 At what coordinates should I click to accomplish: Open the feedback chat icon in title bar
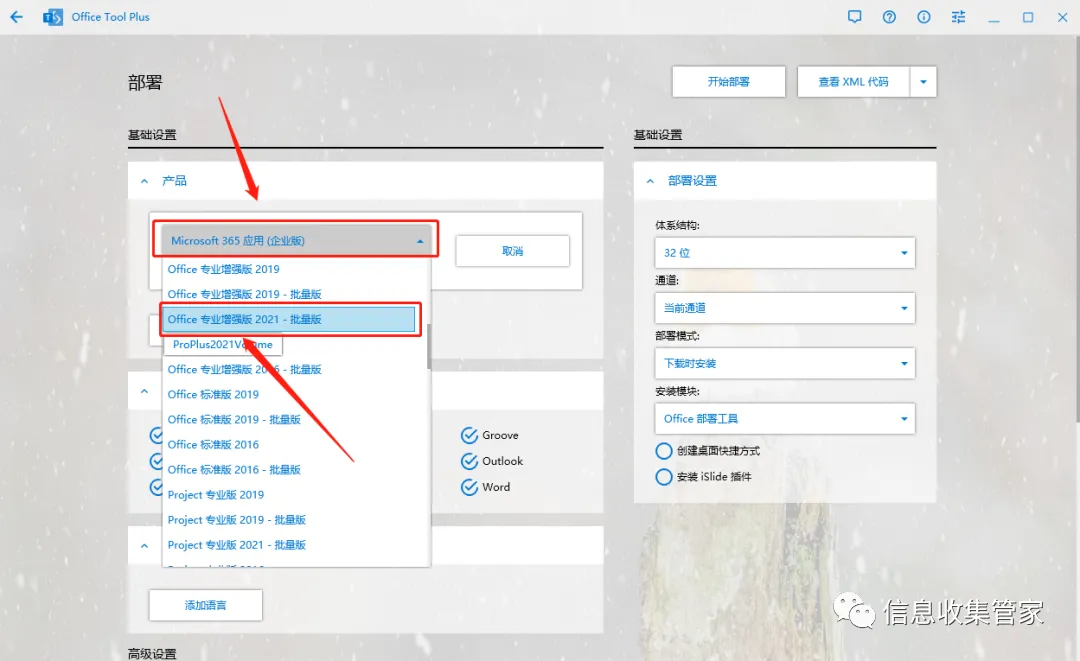click(x=855, y=17)
